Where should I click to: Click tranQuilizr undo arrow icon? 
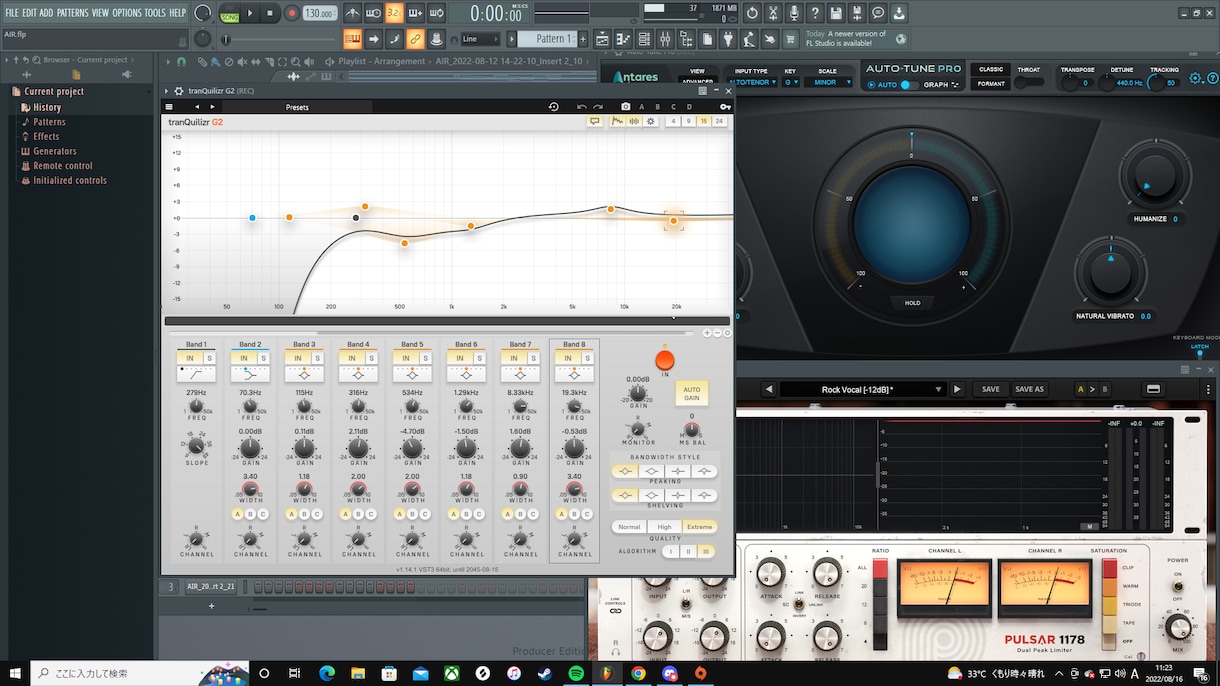pyautogui.click(x=582, y=106)
